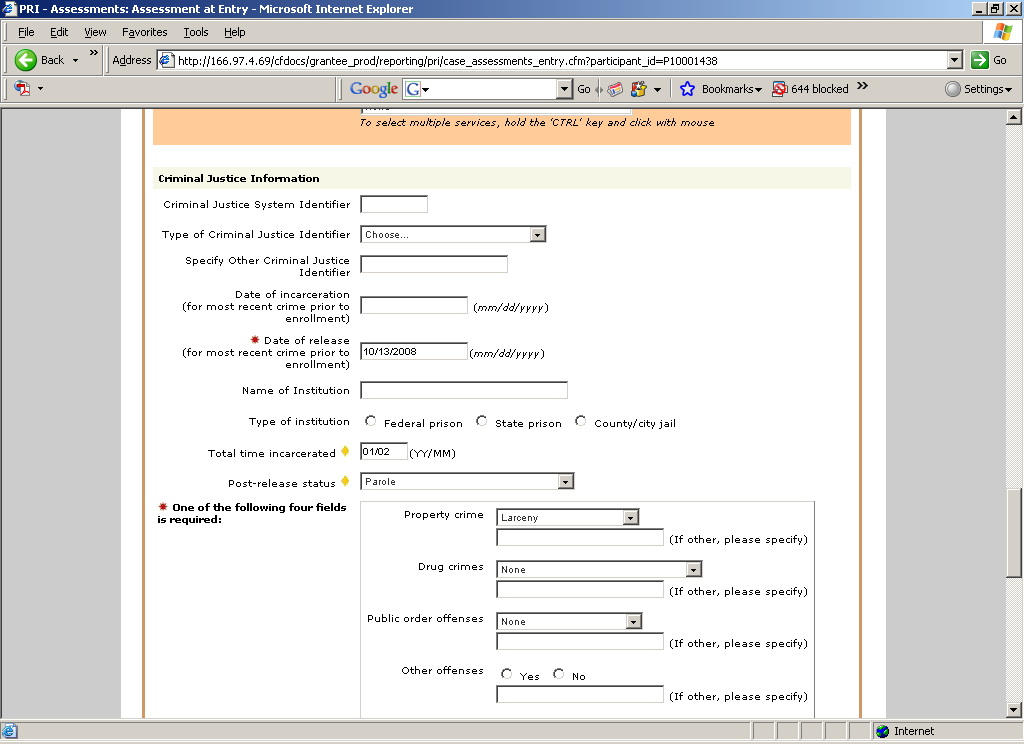Screen dimensions: 1024x744
Task: Click the vertical scrollbar up arrow
Action: click(x=1014, y=117)
